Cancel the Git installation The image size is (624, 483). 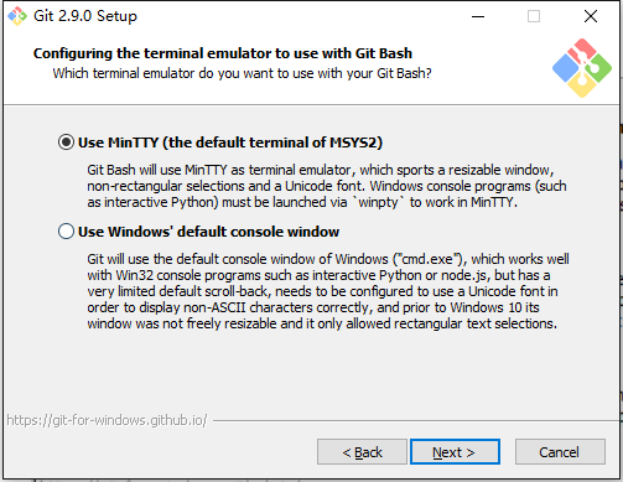click(560, 452)
